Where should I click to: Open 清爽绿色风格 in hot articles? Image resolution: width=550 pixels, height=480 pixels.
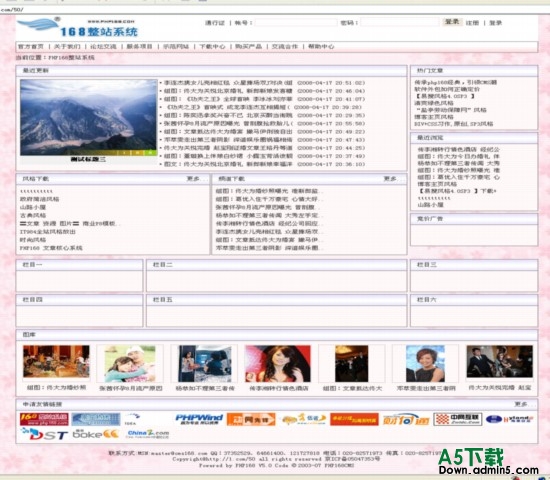click(434, 103)
